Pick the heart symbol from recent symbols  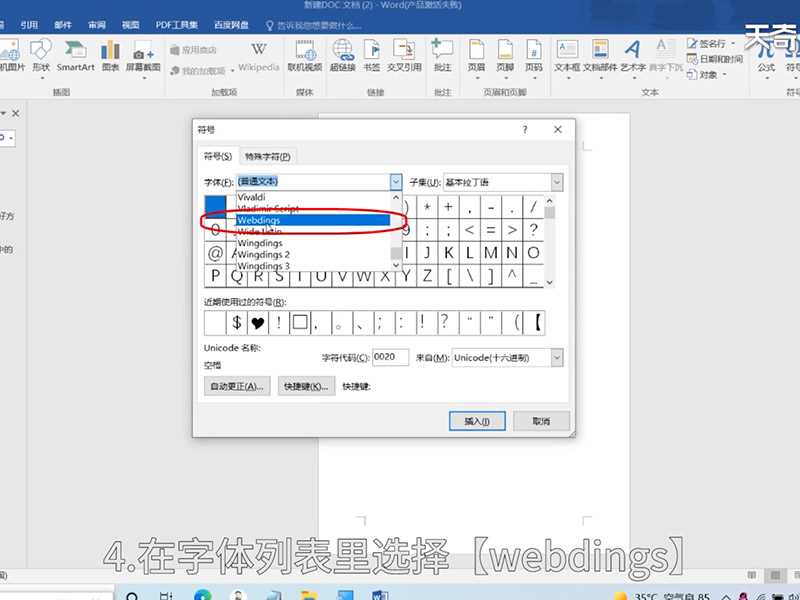tap(258, 322)
